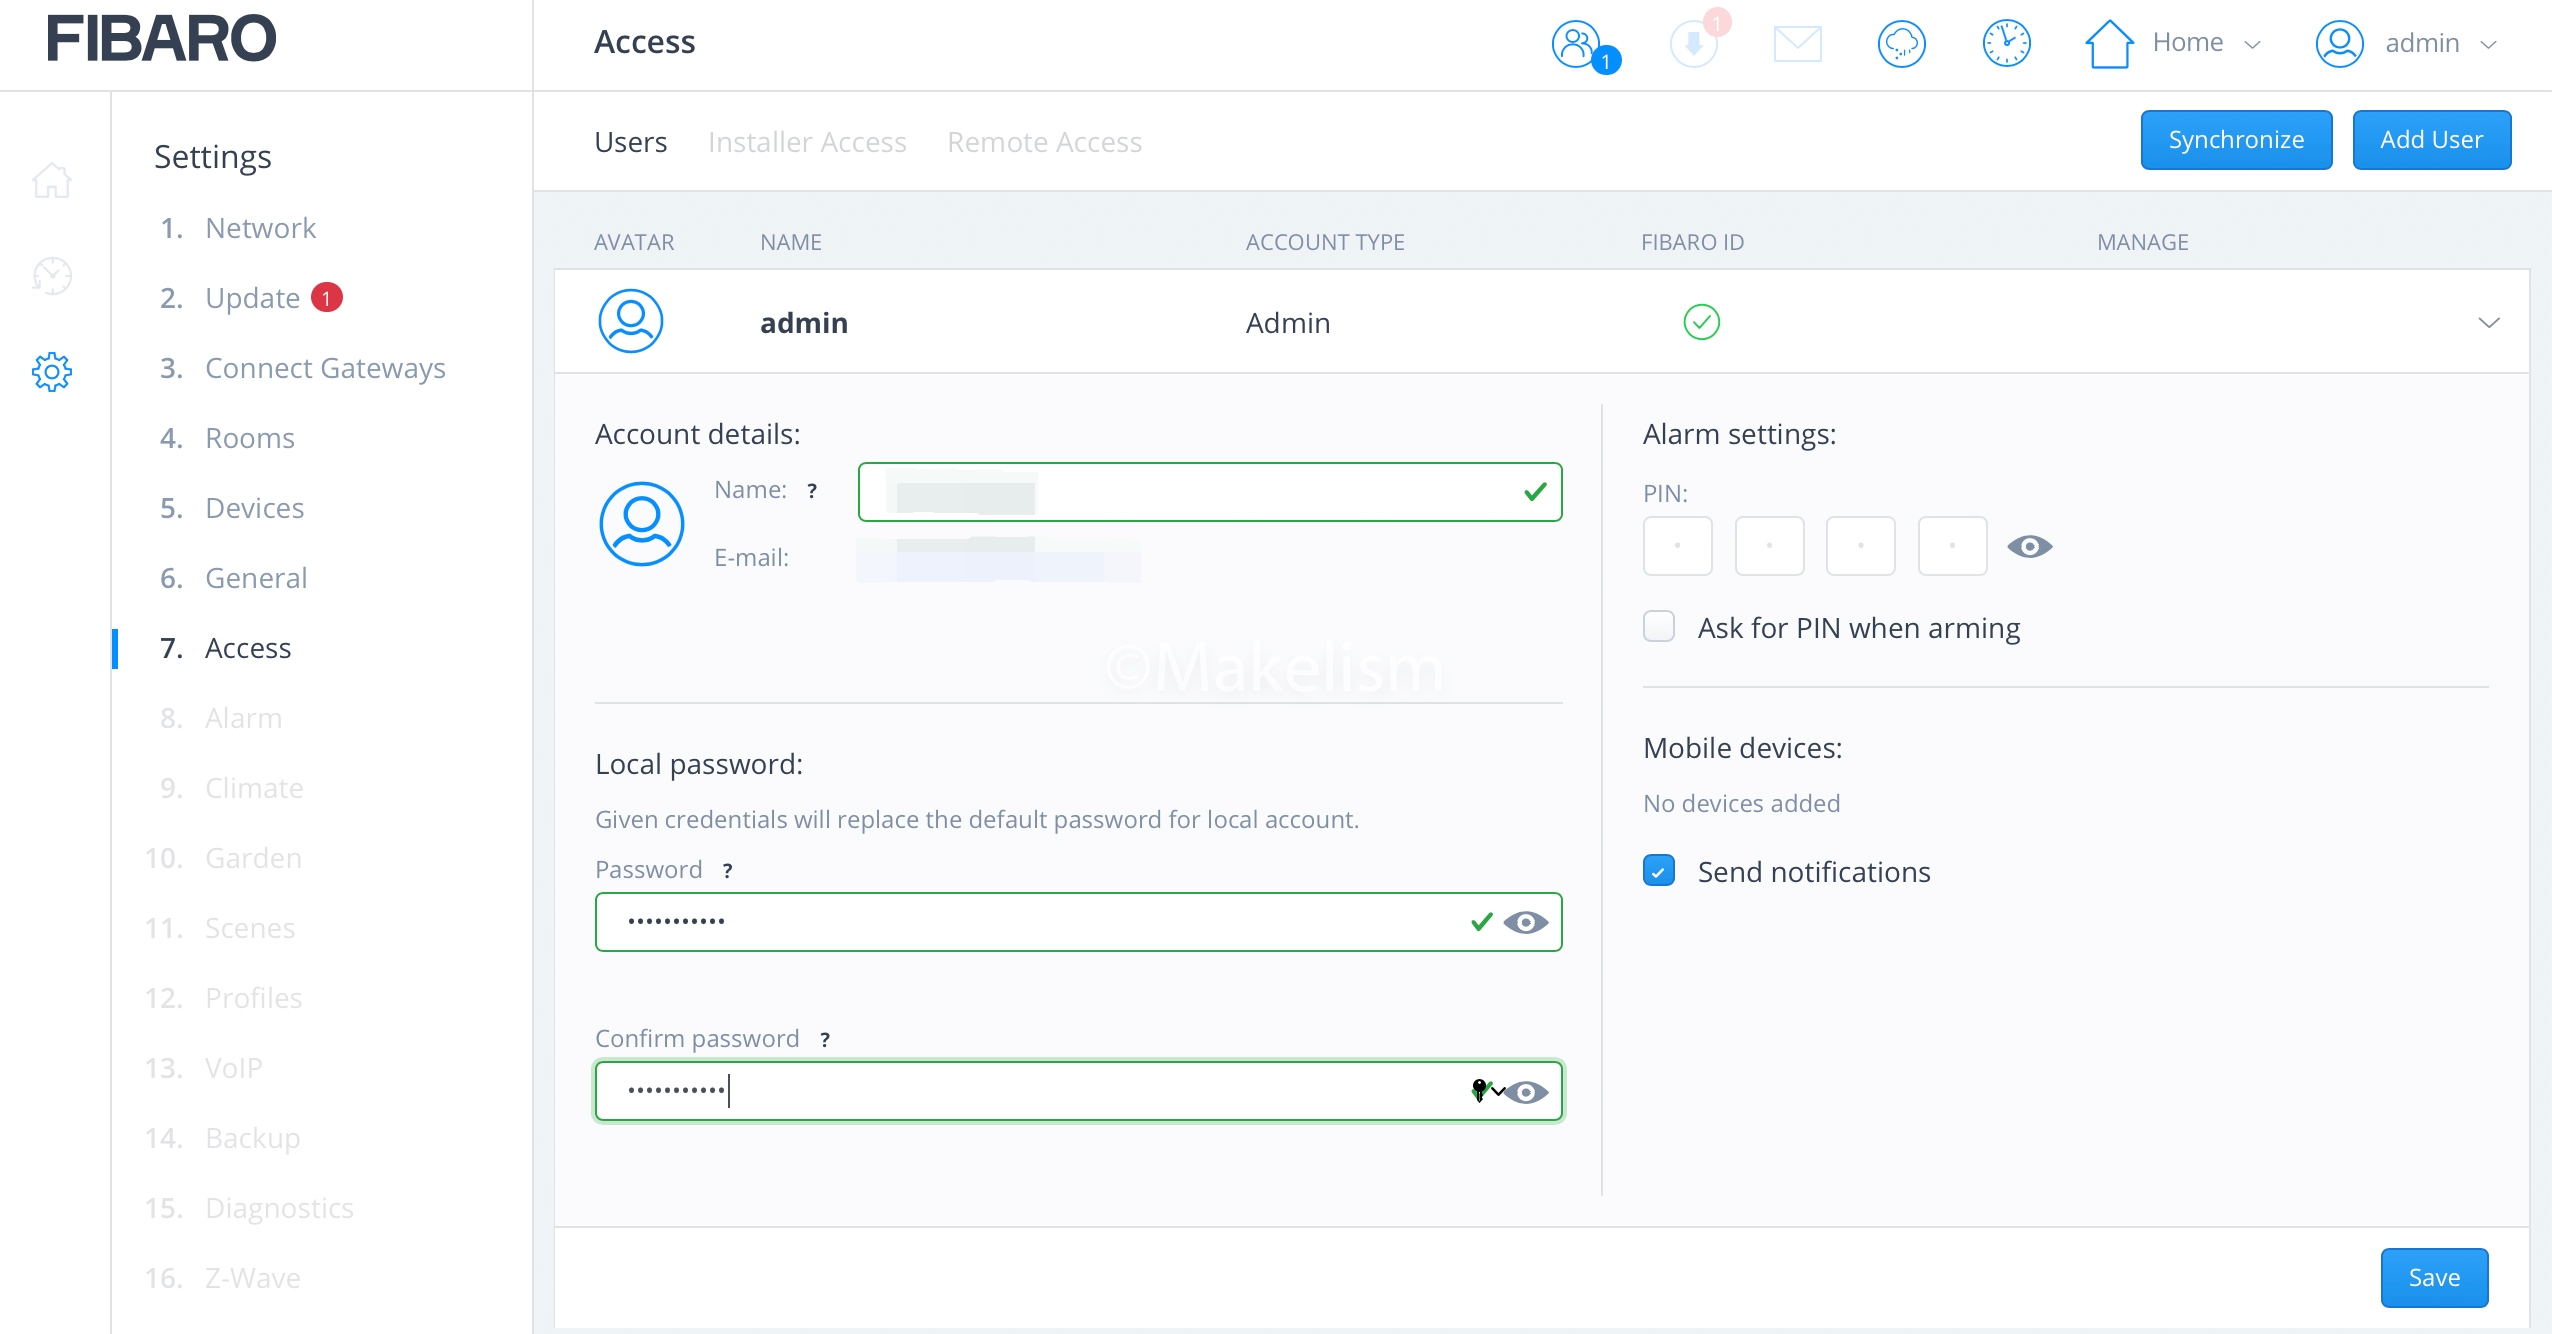Viewport: 2552px width, 1334px height.
Task: Click the first PIN digit box
Action: pos(1677,546)
